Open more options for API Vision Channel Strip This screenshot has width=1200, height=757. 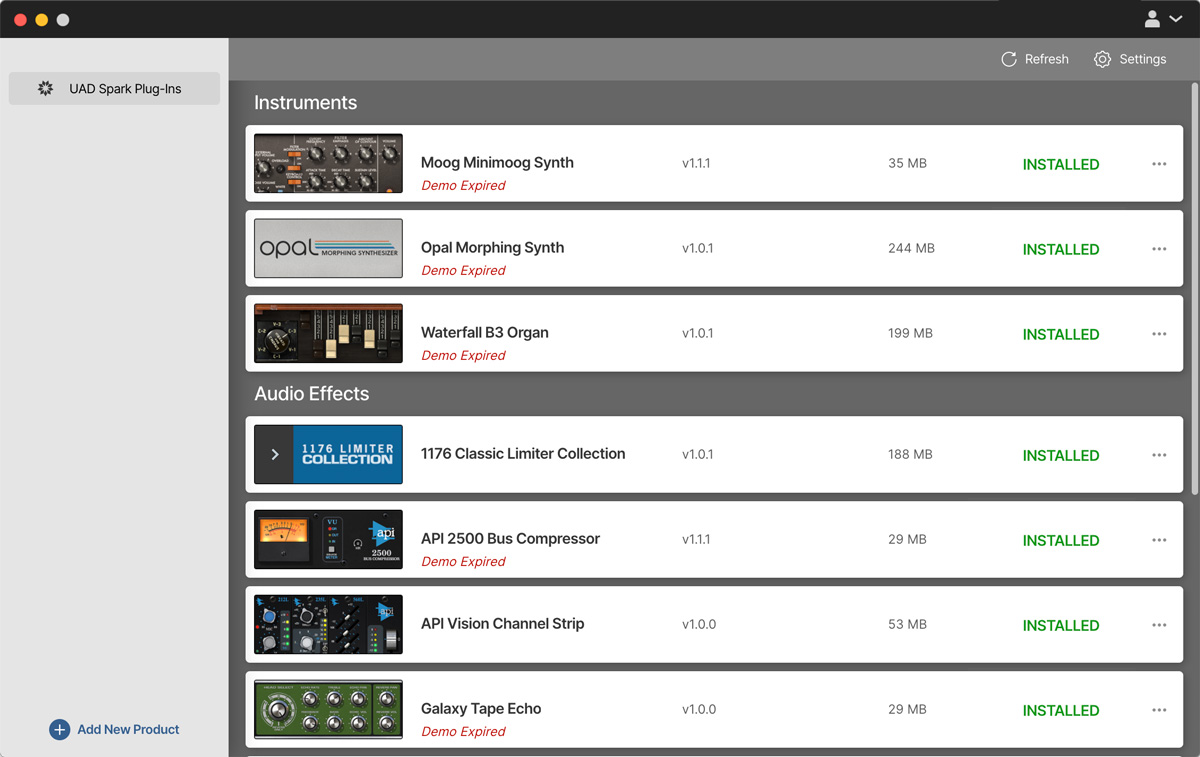click(x=1159, y=625)
